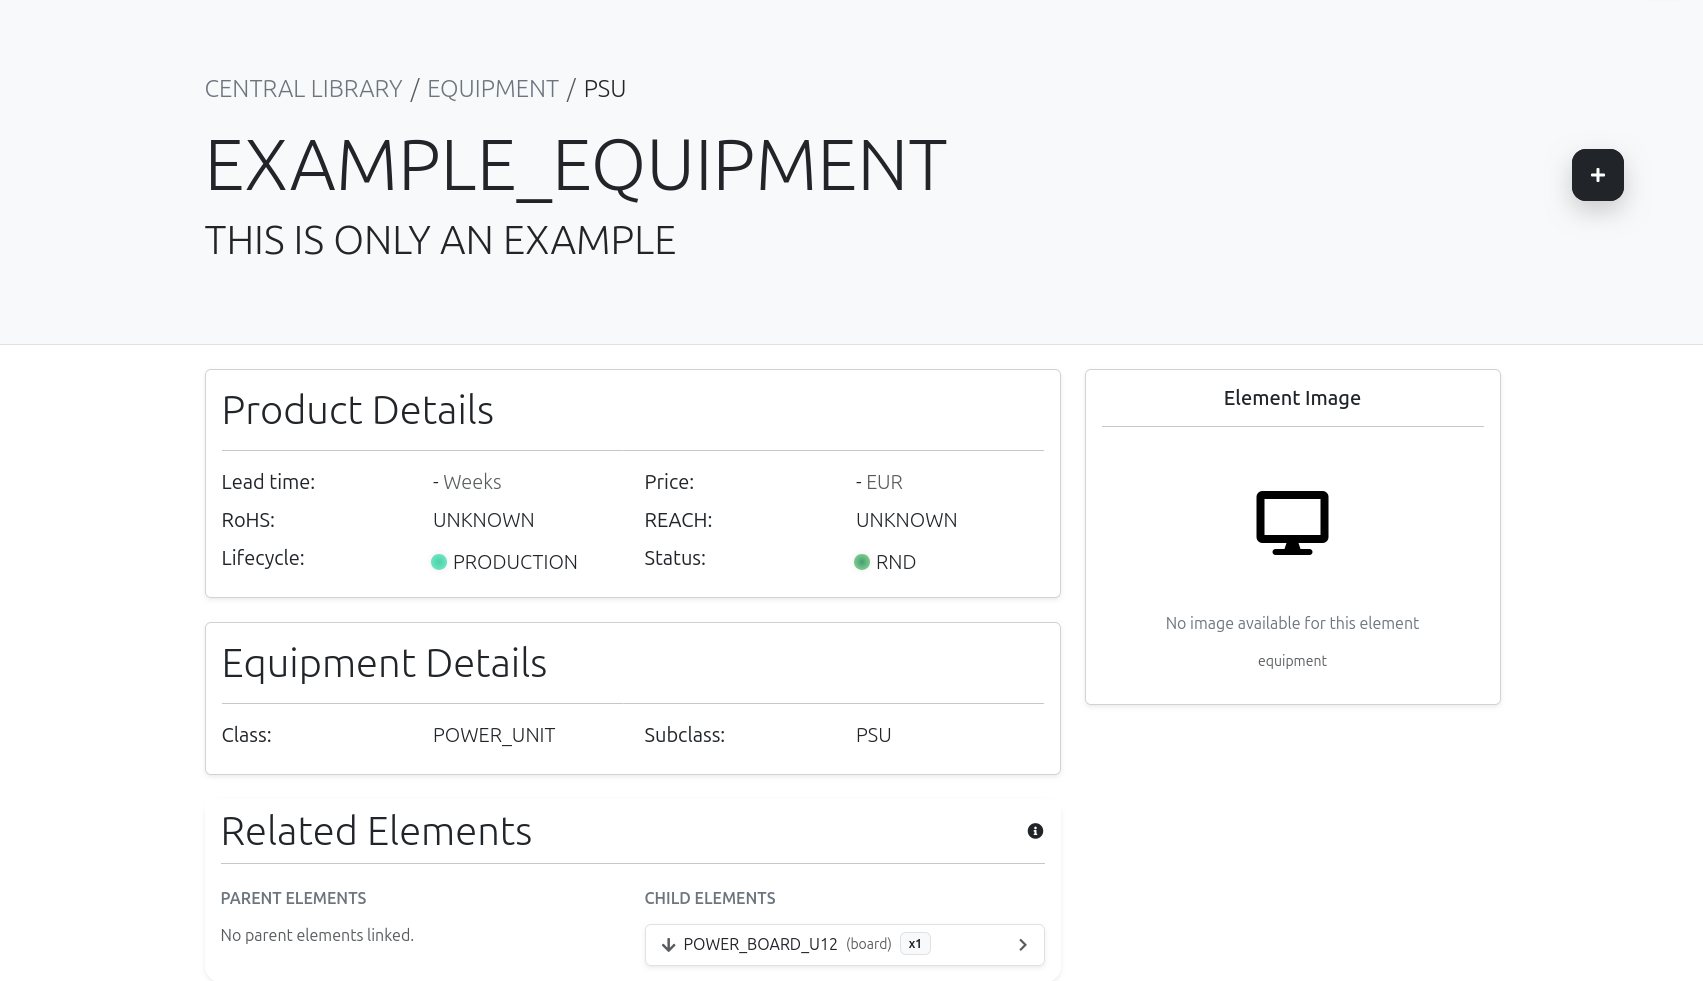Image resolution: width=1703 pixels, height=981 pixels.
Task: Click the RoHS UNKNOWN value
Action: [483, 520]
